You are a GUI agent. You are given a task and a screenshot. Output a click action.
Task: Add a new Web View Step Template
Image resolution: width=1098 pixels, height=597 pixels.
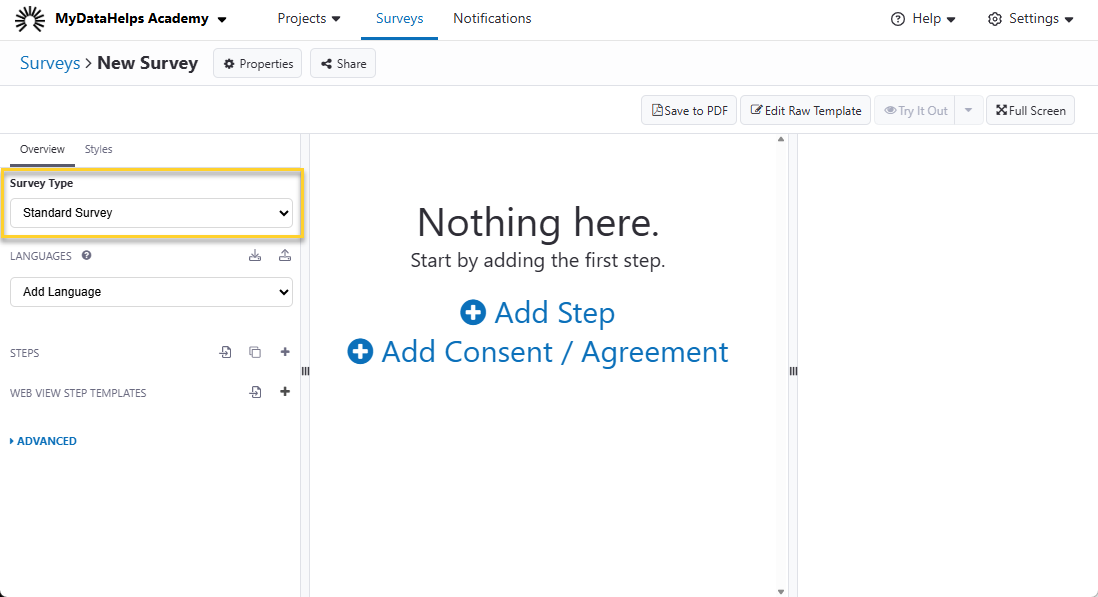click(285, 392)
